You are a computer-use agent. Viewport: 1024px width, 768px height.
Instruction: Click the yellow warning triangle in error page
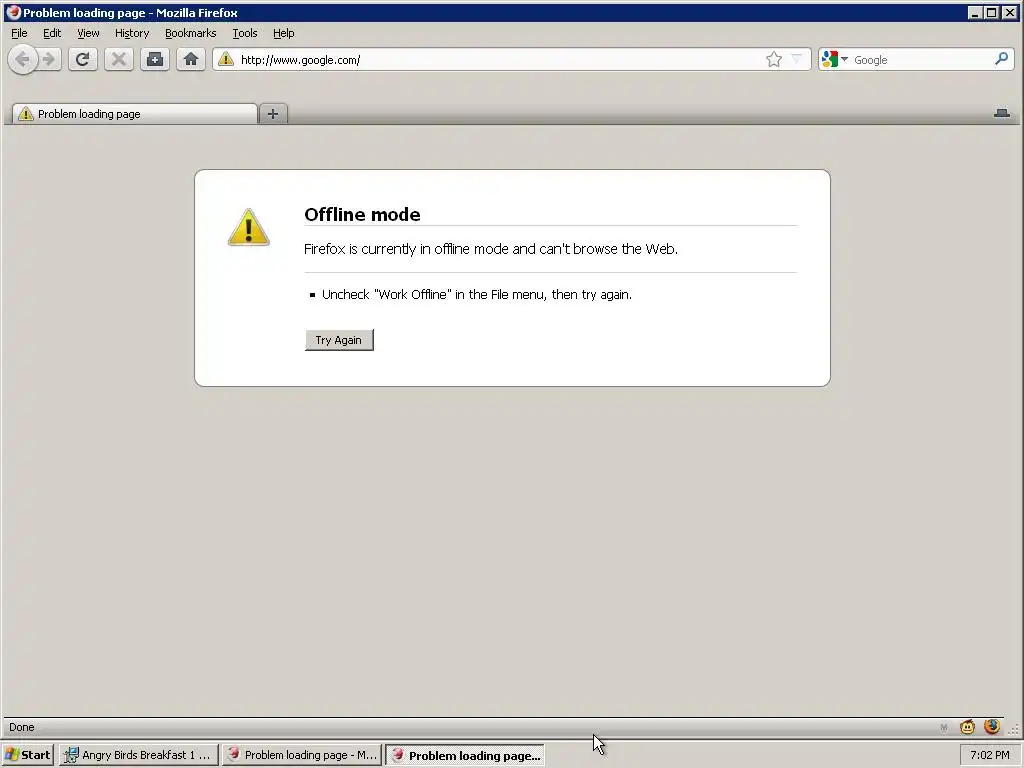[249, 227]
